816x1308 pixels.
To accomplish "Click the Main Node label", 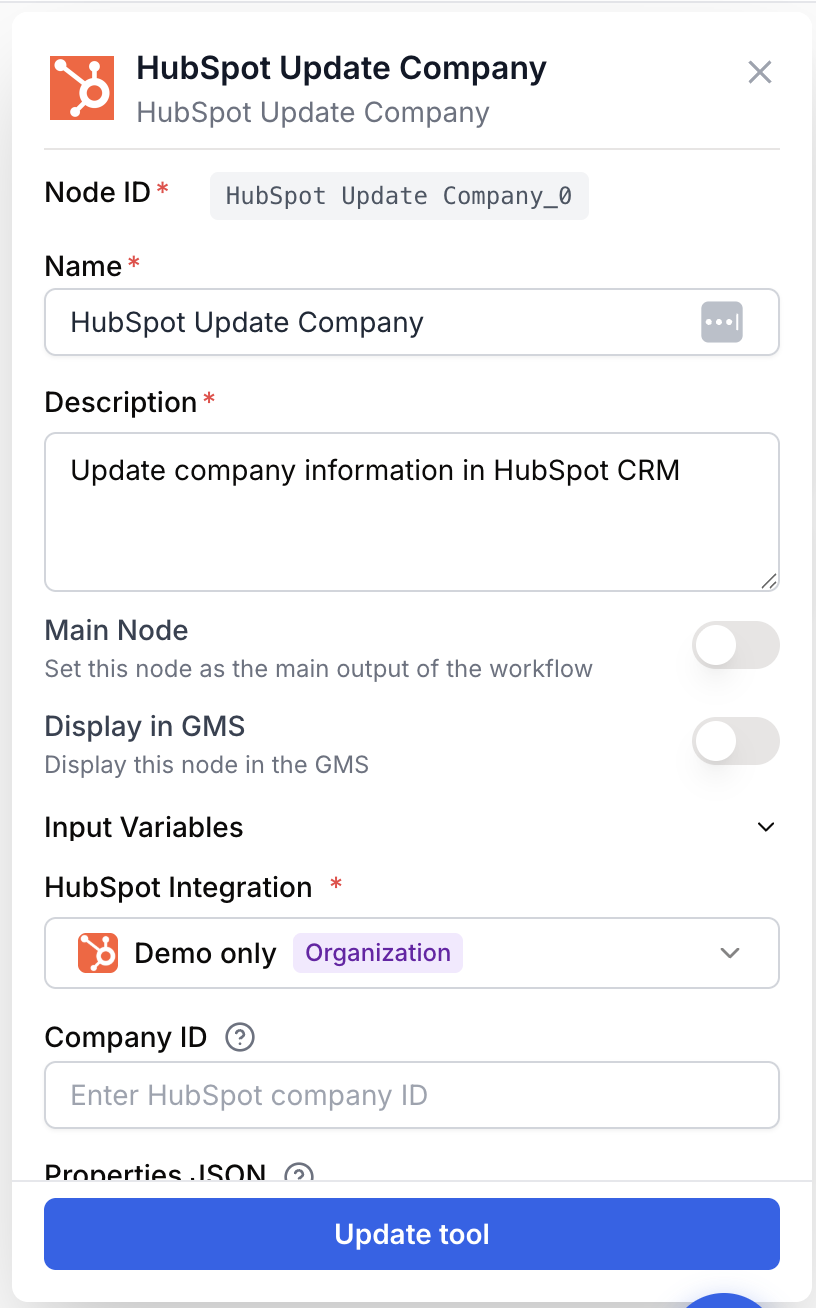I will pyautogui.click(x=117, y=631).
